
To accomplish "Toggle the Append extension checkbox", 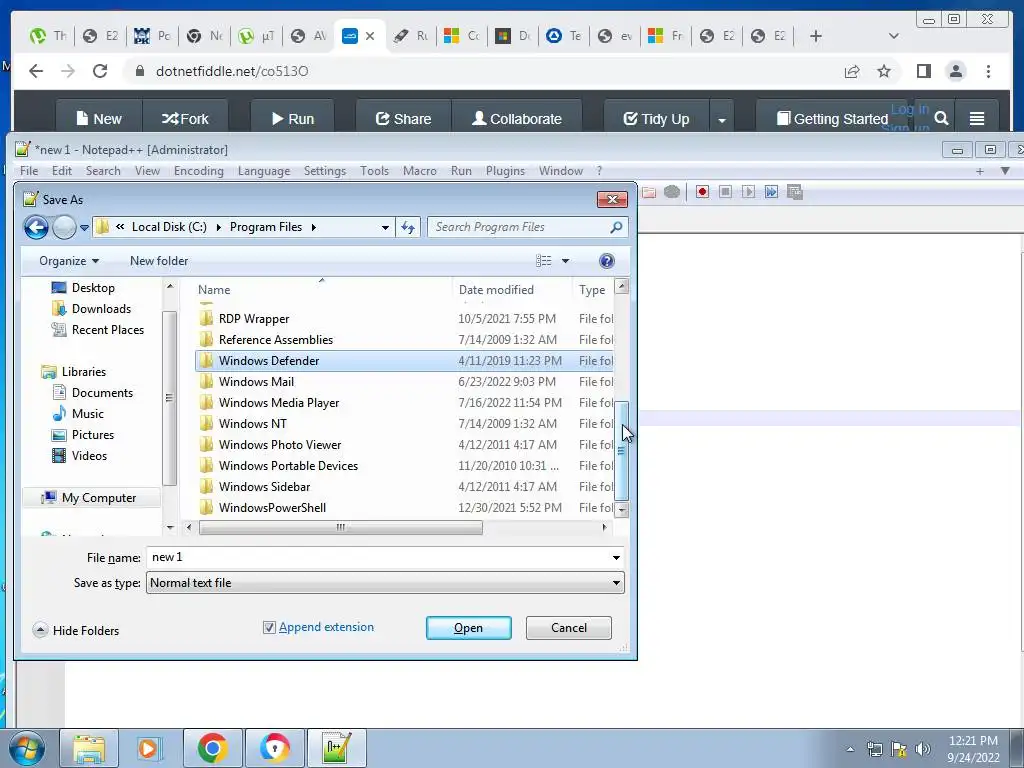I will point(269,628).
